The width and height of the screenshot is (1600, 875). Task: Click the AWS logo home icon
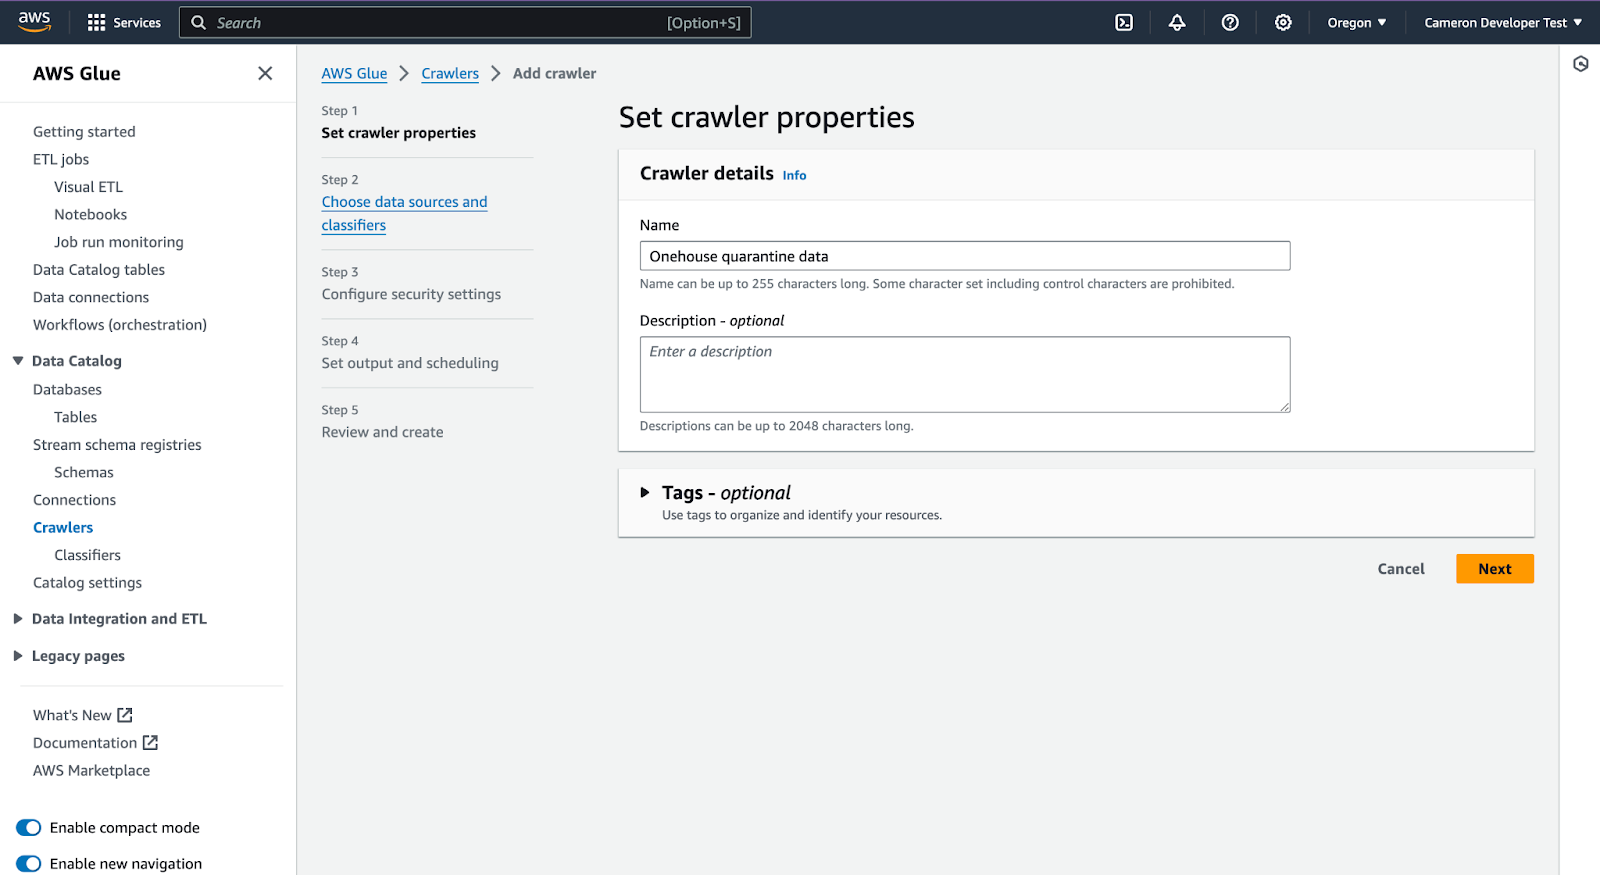point(34,22)
